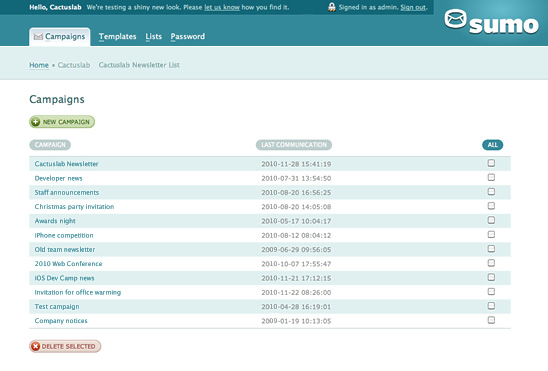
Task: Click date 2010-11-21 17:12:15
Action: point(296,278)
